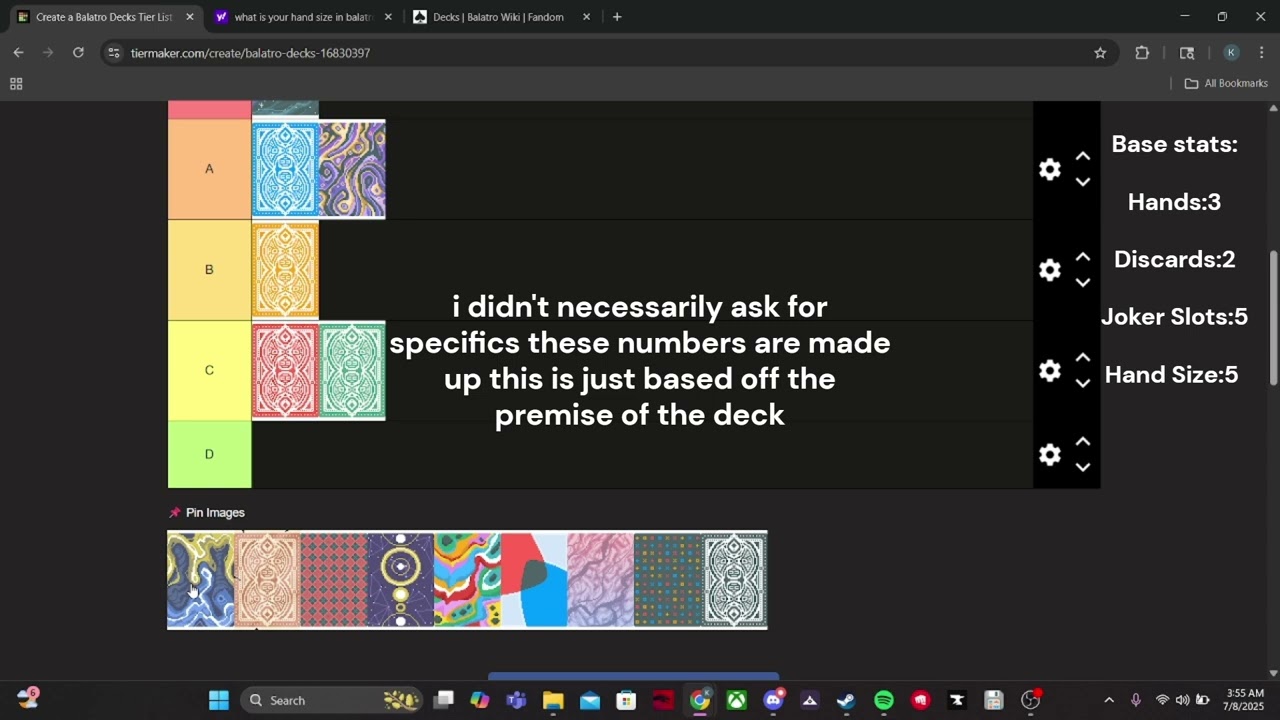Image resolution: width=1280 pixels, height=720 pixels.
Task: Switch to the Balatro Wiki Fandom tab
Action: 498,17
